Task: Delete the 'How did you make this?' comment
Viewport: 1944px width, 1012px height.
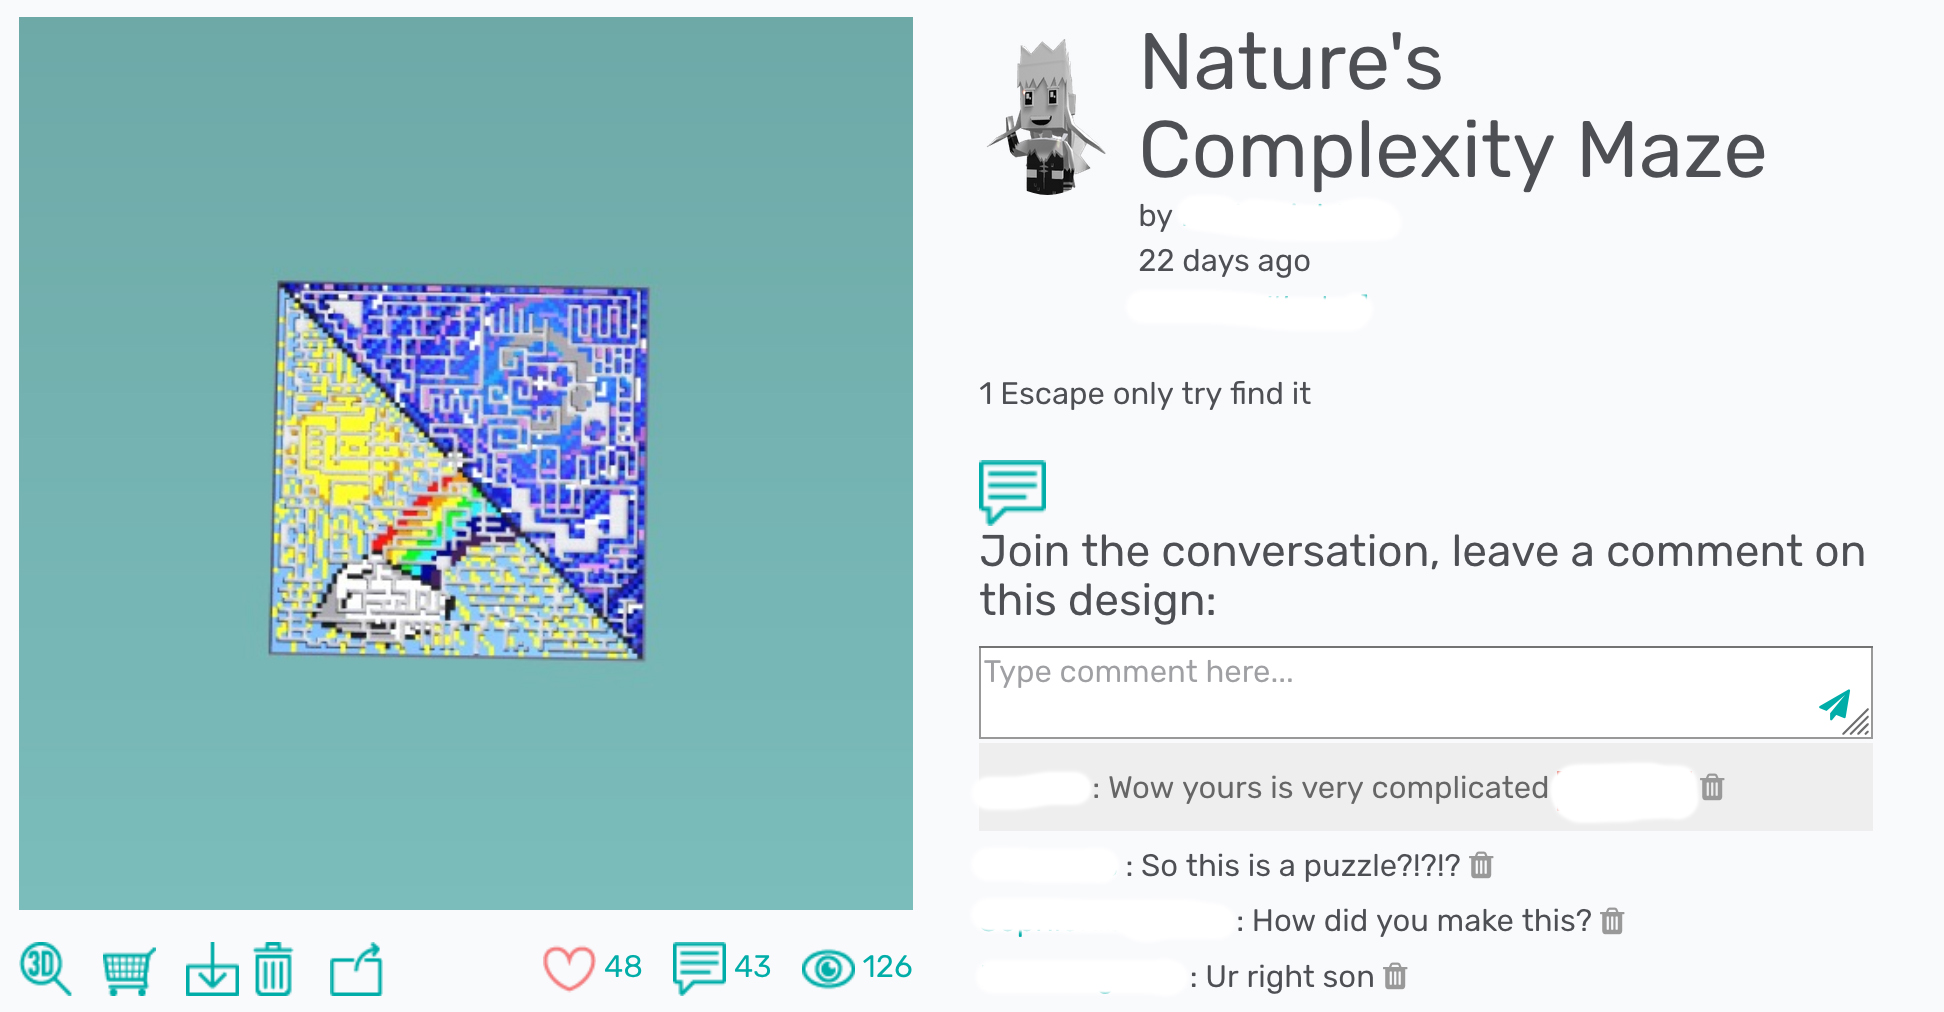Action: click(1612, 920)
